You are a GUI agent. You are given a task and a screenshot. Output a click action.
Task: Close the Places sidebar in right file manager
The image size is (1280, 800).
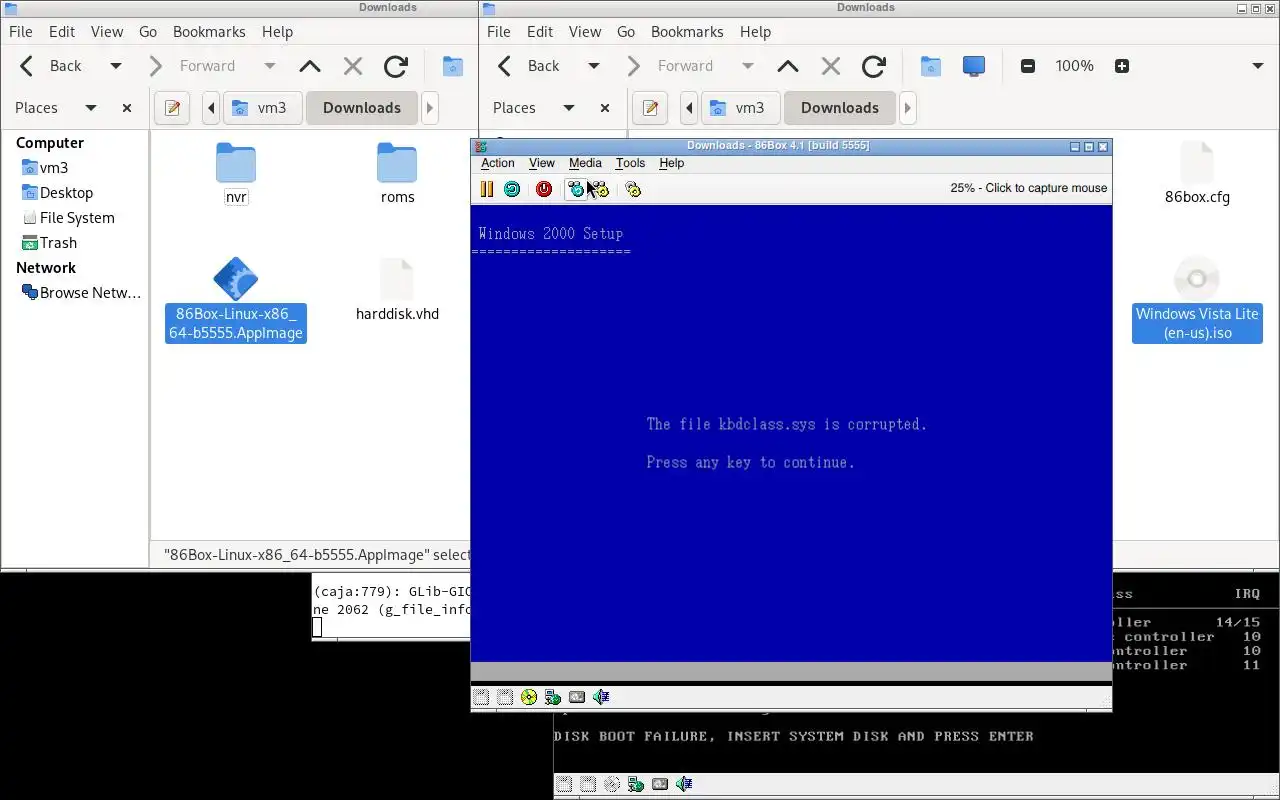605,108
